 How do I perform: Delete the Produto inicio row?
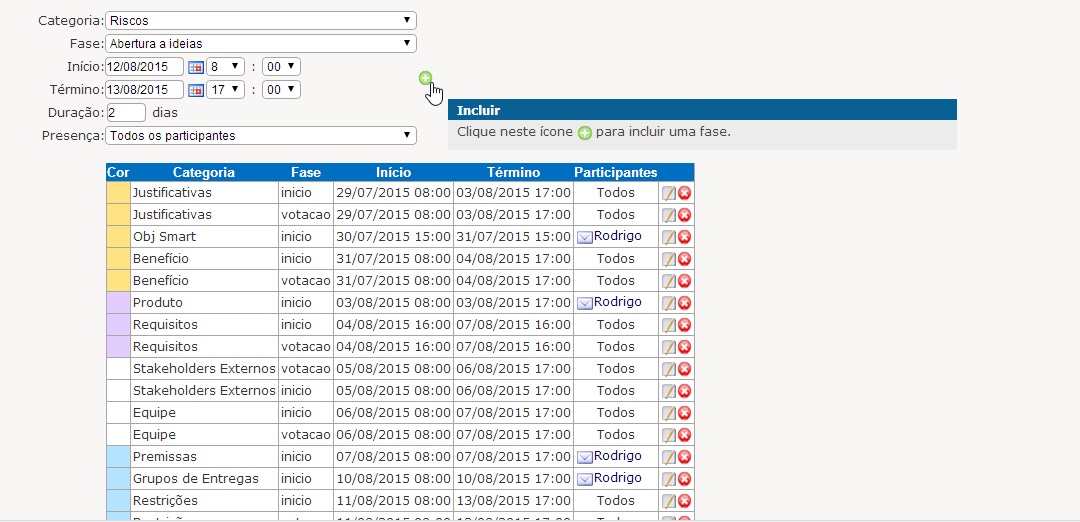click(685, 303)
